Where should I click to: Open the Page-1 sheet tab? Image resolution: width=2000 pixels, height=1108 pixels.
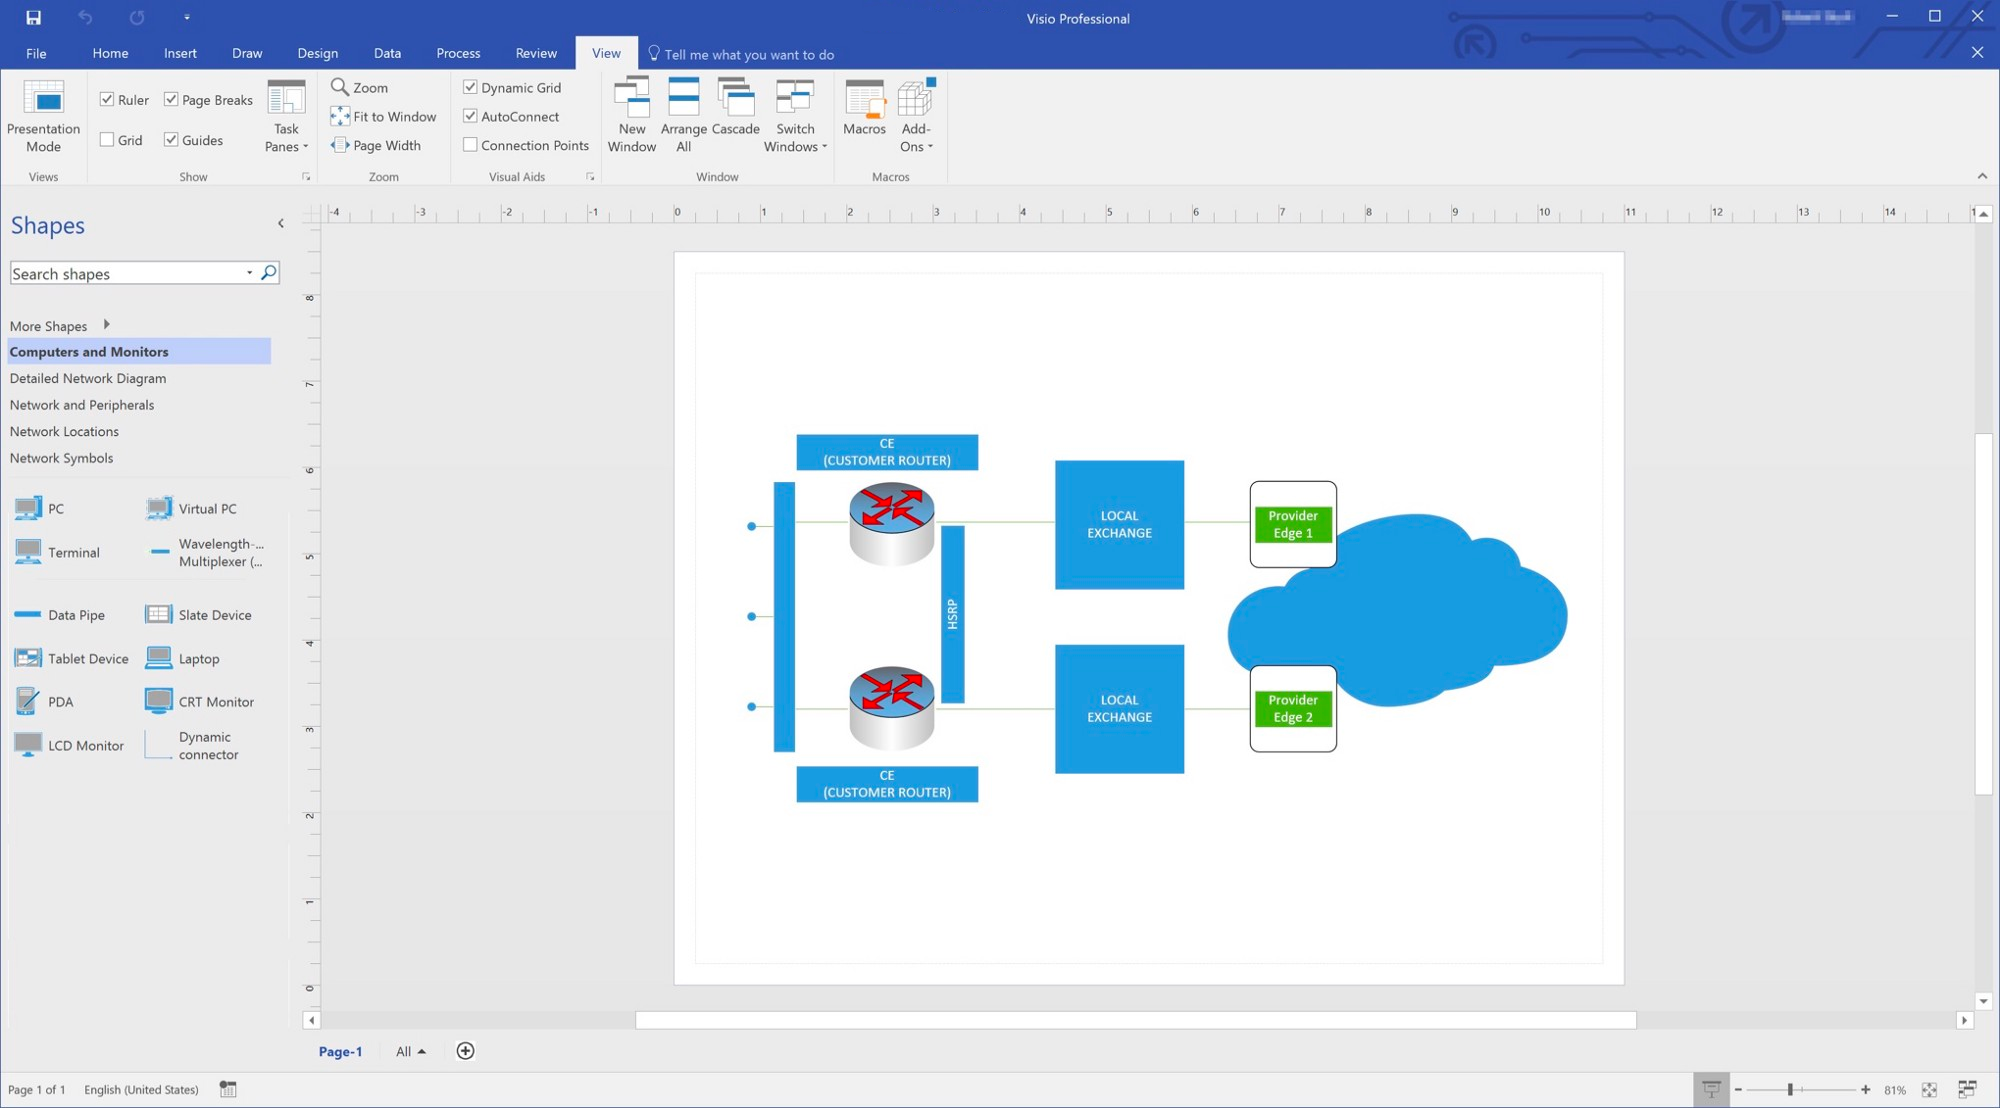(340, 1051)
